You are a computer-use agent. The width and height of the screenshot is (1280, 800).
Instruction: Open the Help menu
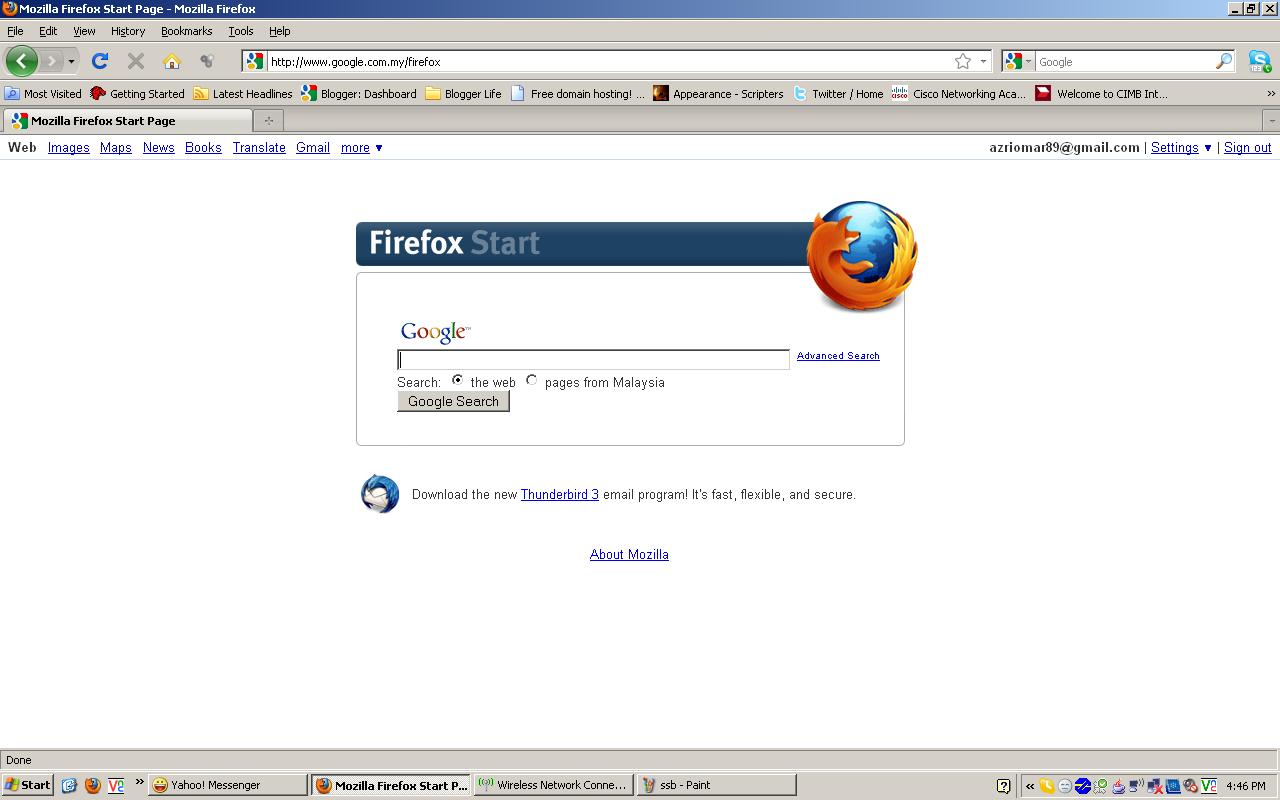[280, 31]
